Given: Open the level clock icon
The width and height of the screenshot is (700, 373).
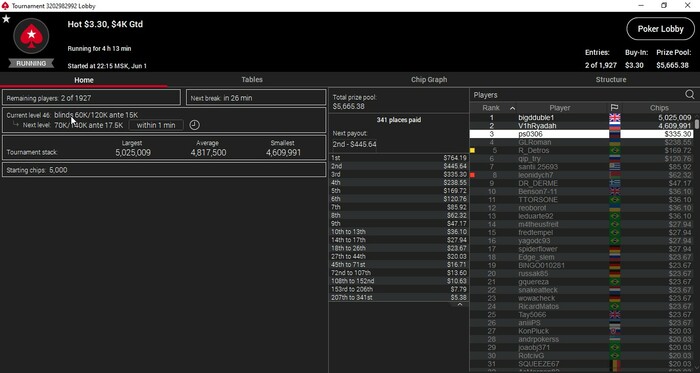Looking at the screenshot, I should [194, 125].
